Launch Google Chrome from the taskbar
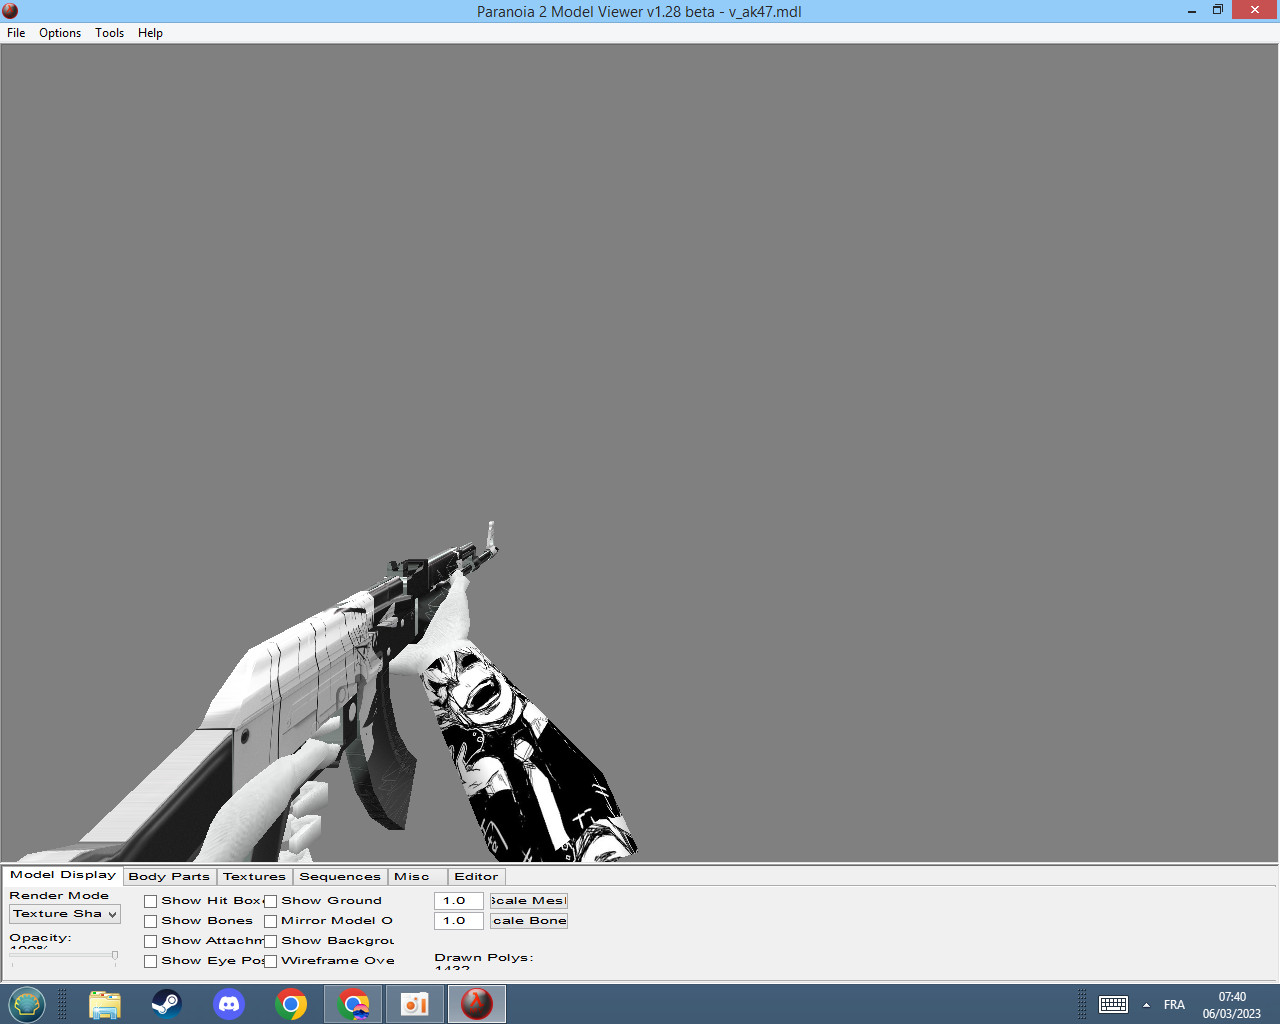This screenshot has height=1024, width=1280. coord(291,1003)
